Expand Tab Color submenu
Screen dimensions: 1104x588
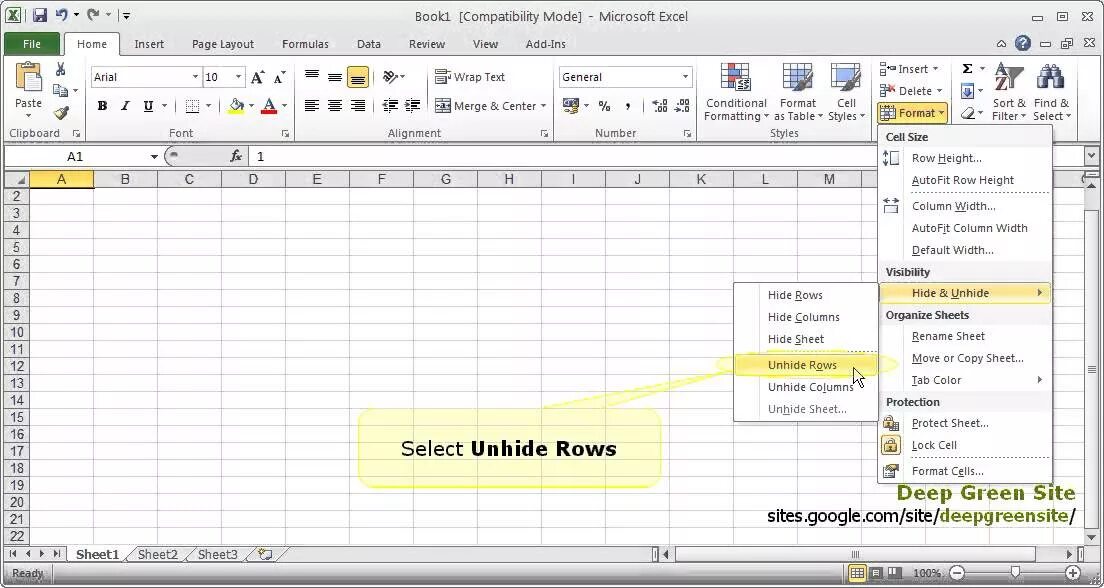click(x=965, y=380)
